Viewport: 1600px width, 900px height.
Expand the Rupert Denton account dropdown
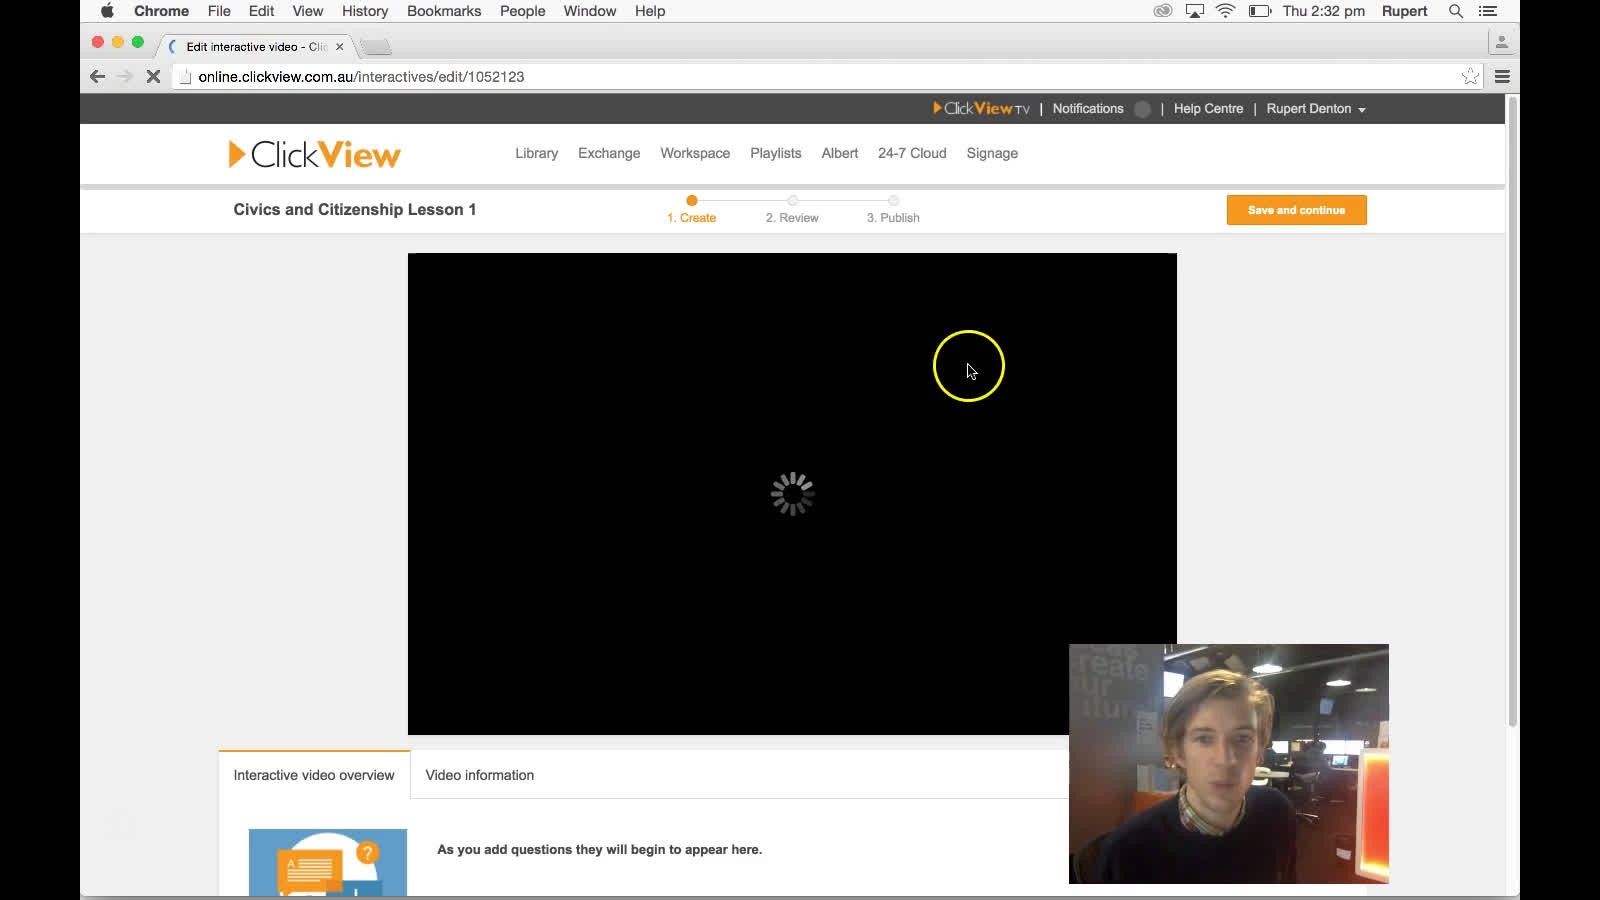[x=1315, y=109]
